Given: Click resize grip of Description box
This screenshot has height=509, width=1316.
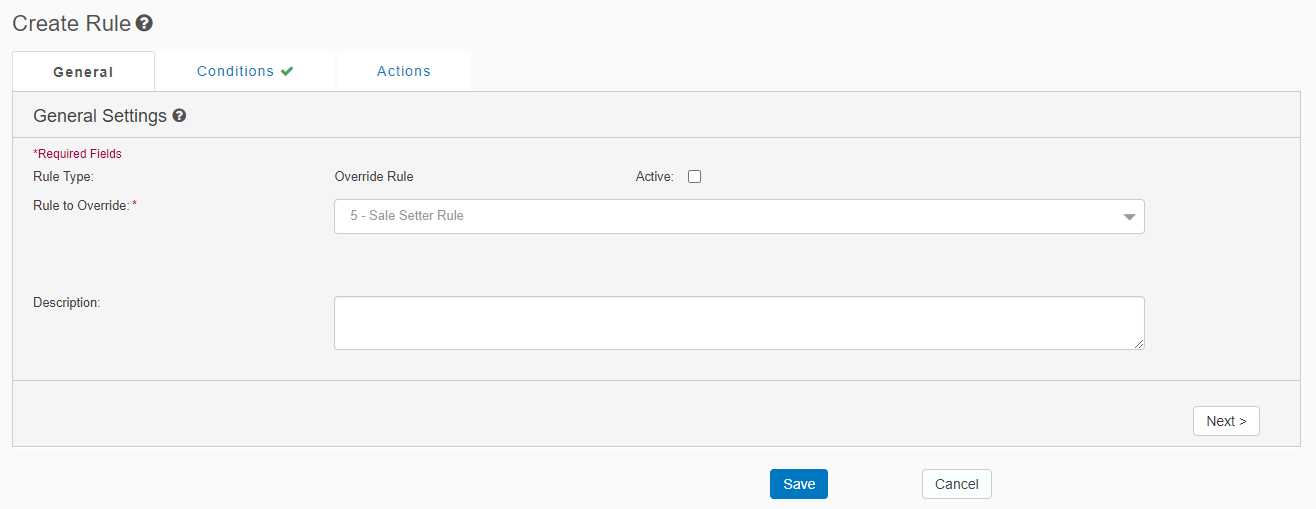Looking at the screenshot, I should (1138, 343).
